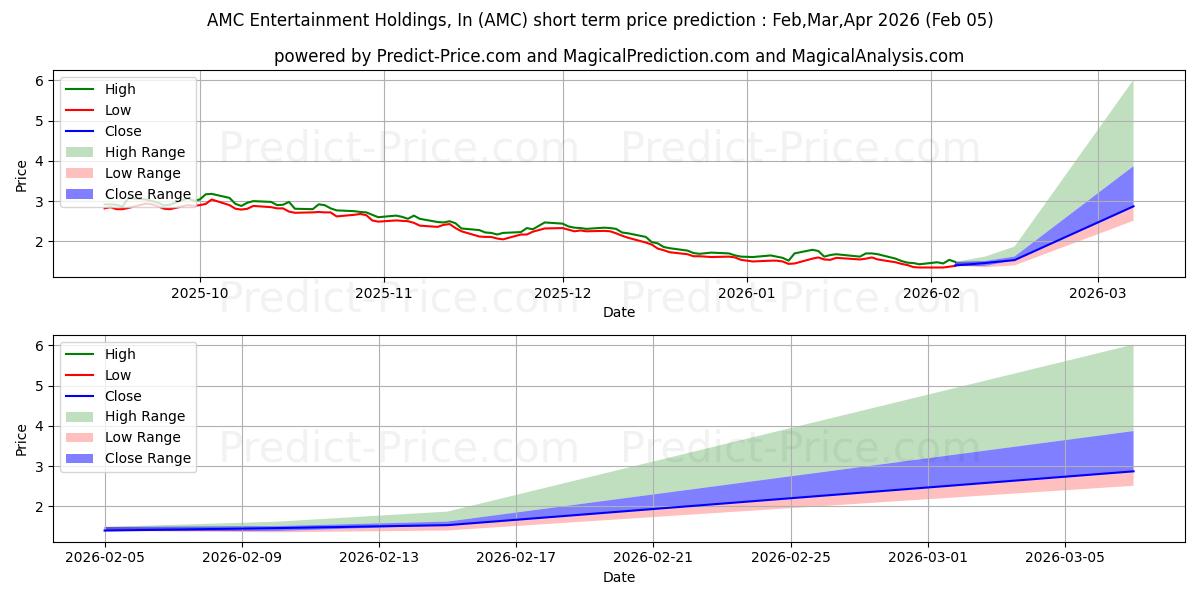
Task: Click the Close Range blue swatch in top legend
Action: click(x=83, y=194)
